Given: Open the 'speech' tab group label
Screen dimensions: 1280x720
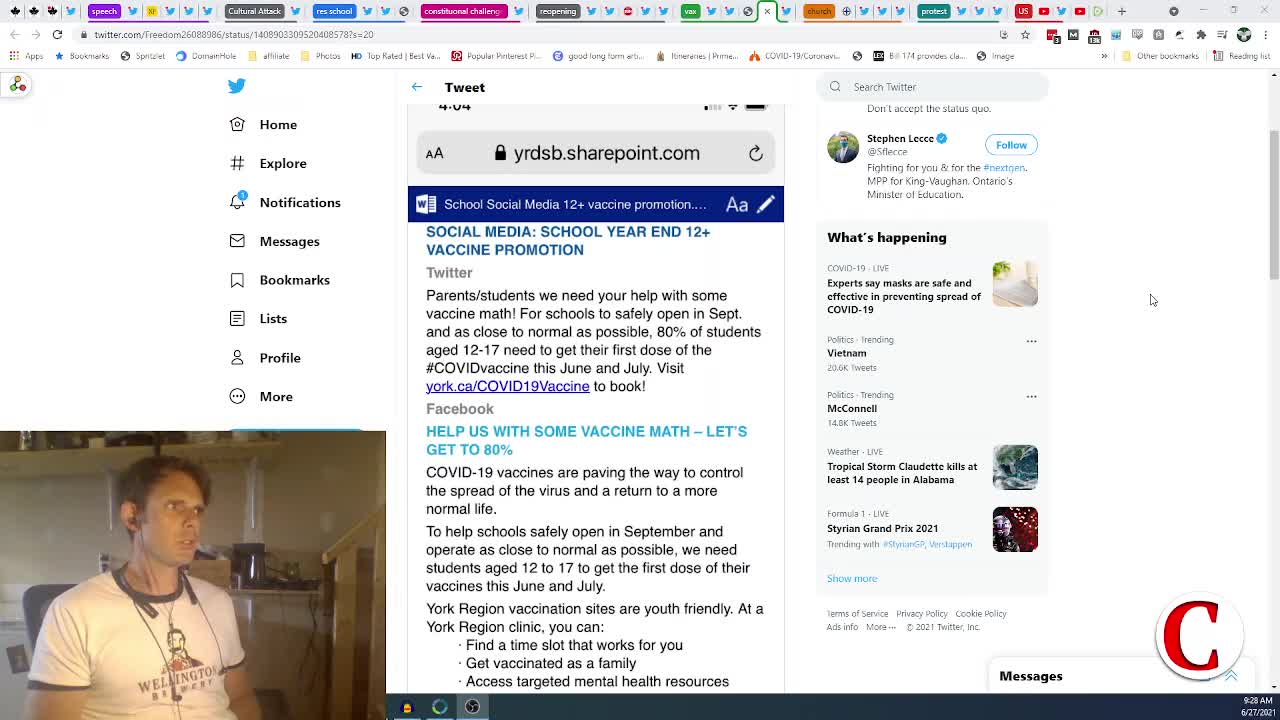Looking at the screenshot, I should pyautogui.click(x=104, y=11).
